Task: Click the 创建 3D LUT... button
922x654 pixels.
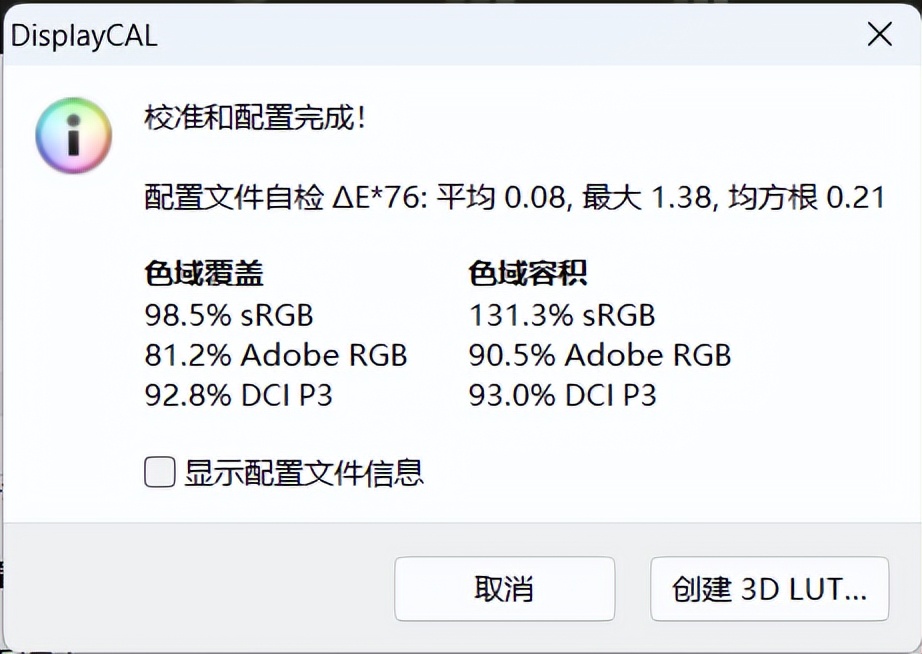Action: pyautogui.click(x=770, y=589)
